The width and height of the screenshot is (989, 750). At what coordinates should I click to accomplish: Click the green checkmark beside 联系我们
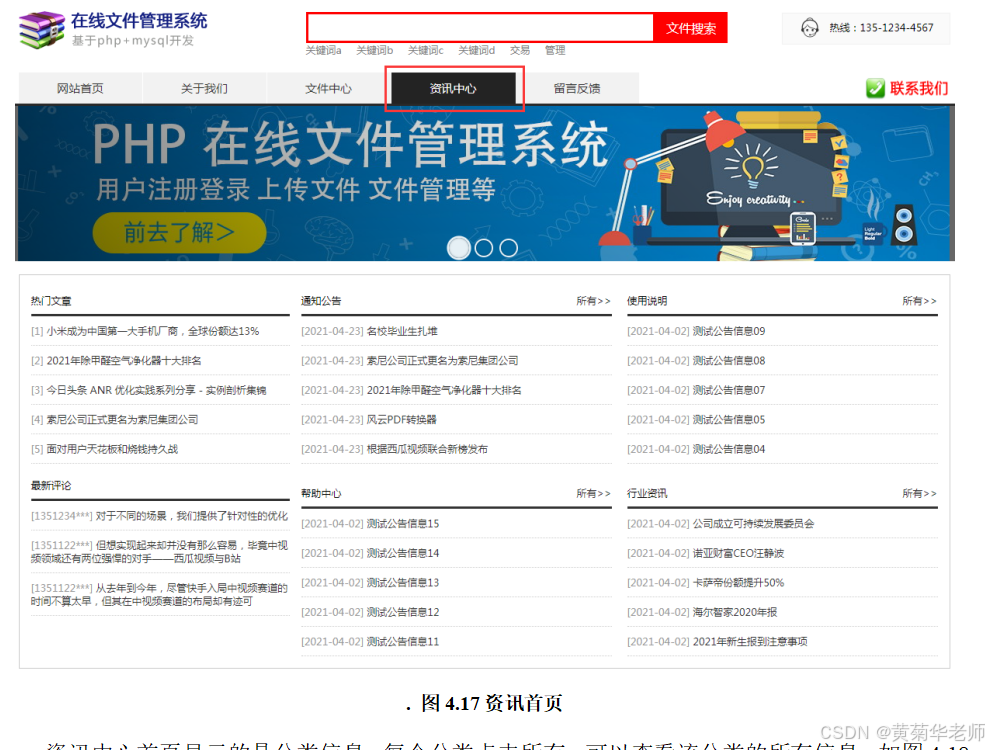(875, 89)
